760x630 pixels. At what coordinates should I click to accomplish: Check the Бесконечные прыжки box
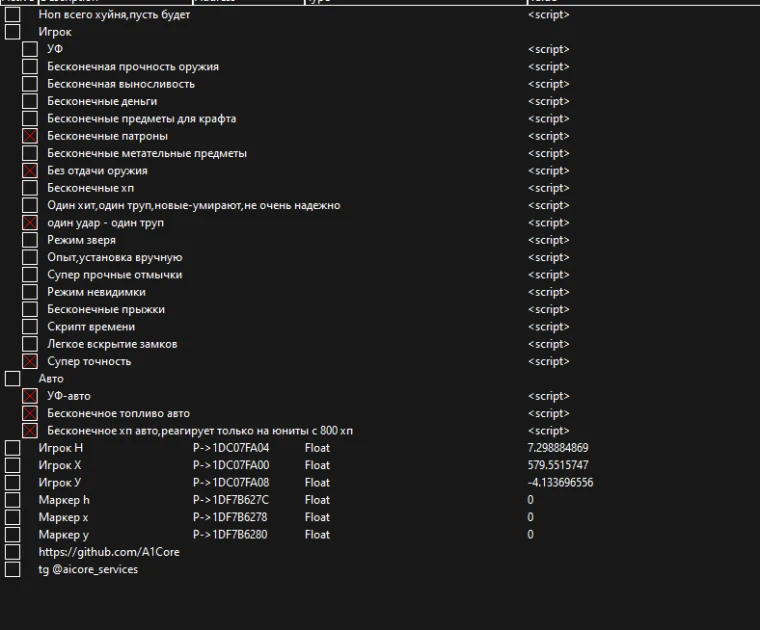(x=30, y=309)
